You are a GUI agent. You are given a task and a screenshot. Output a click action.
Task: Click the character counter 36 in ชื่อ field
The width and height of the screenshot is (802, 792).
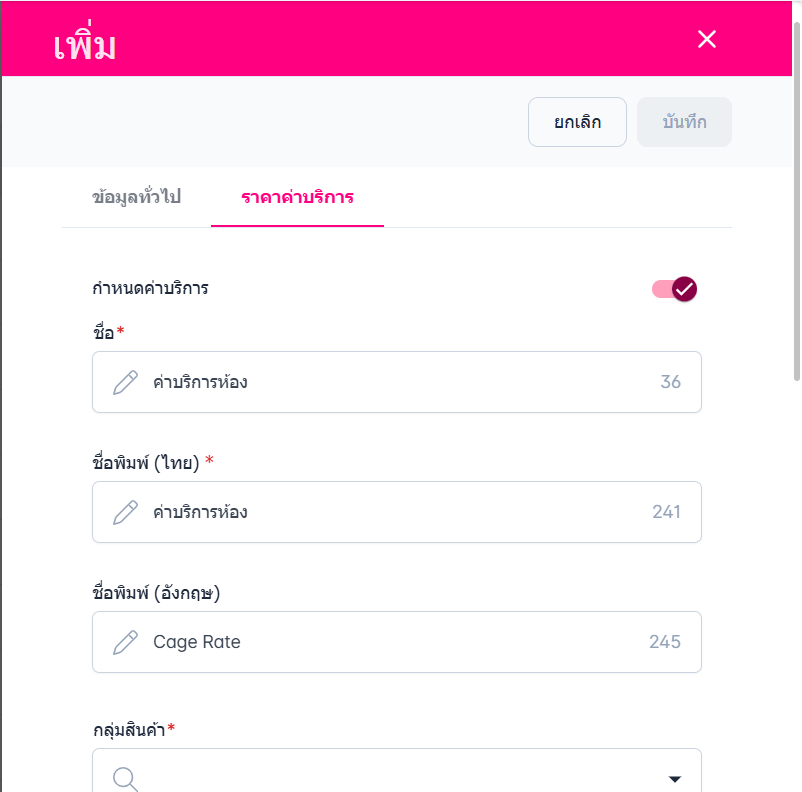(670, 382)
